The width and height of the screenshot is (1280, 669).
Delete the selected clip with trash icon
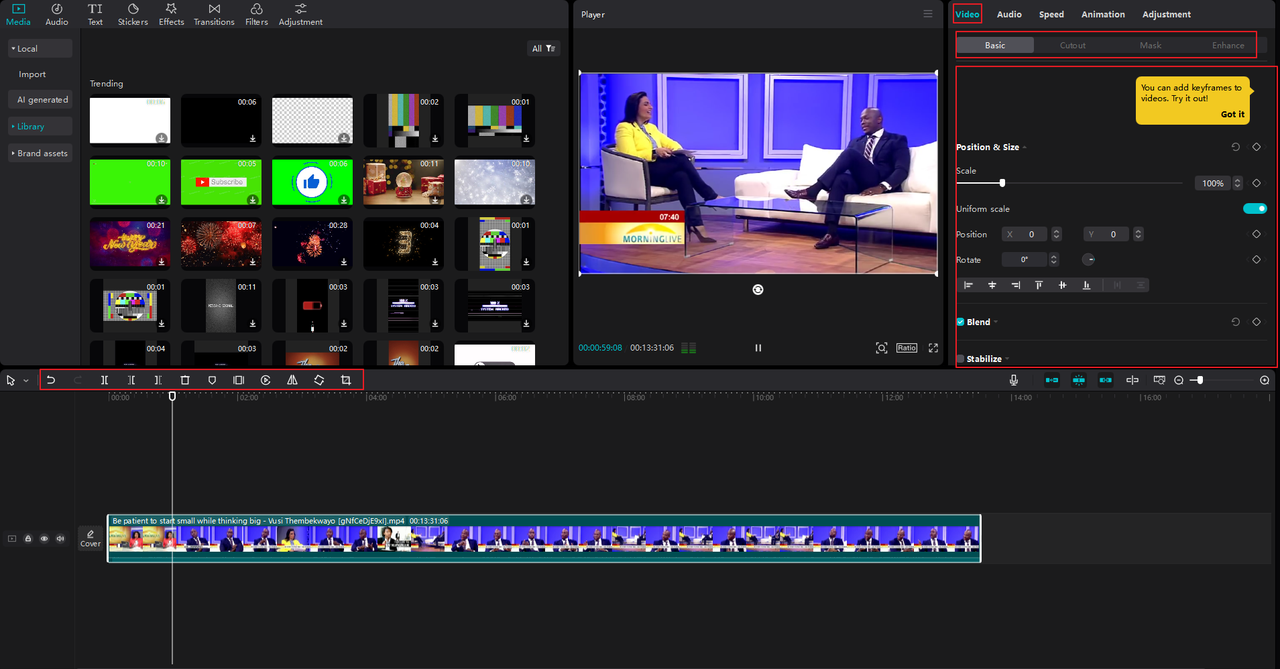click(x=185, y=380)
